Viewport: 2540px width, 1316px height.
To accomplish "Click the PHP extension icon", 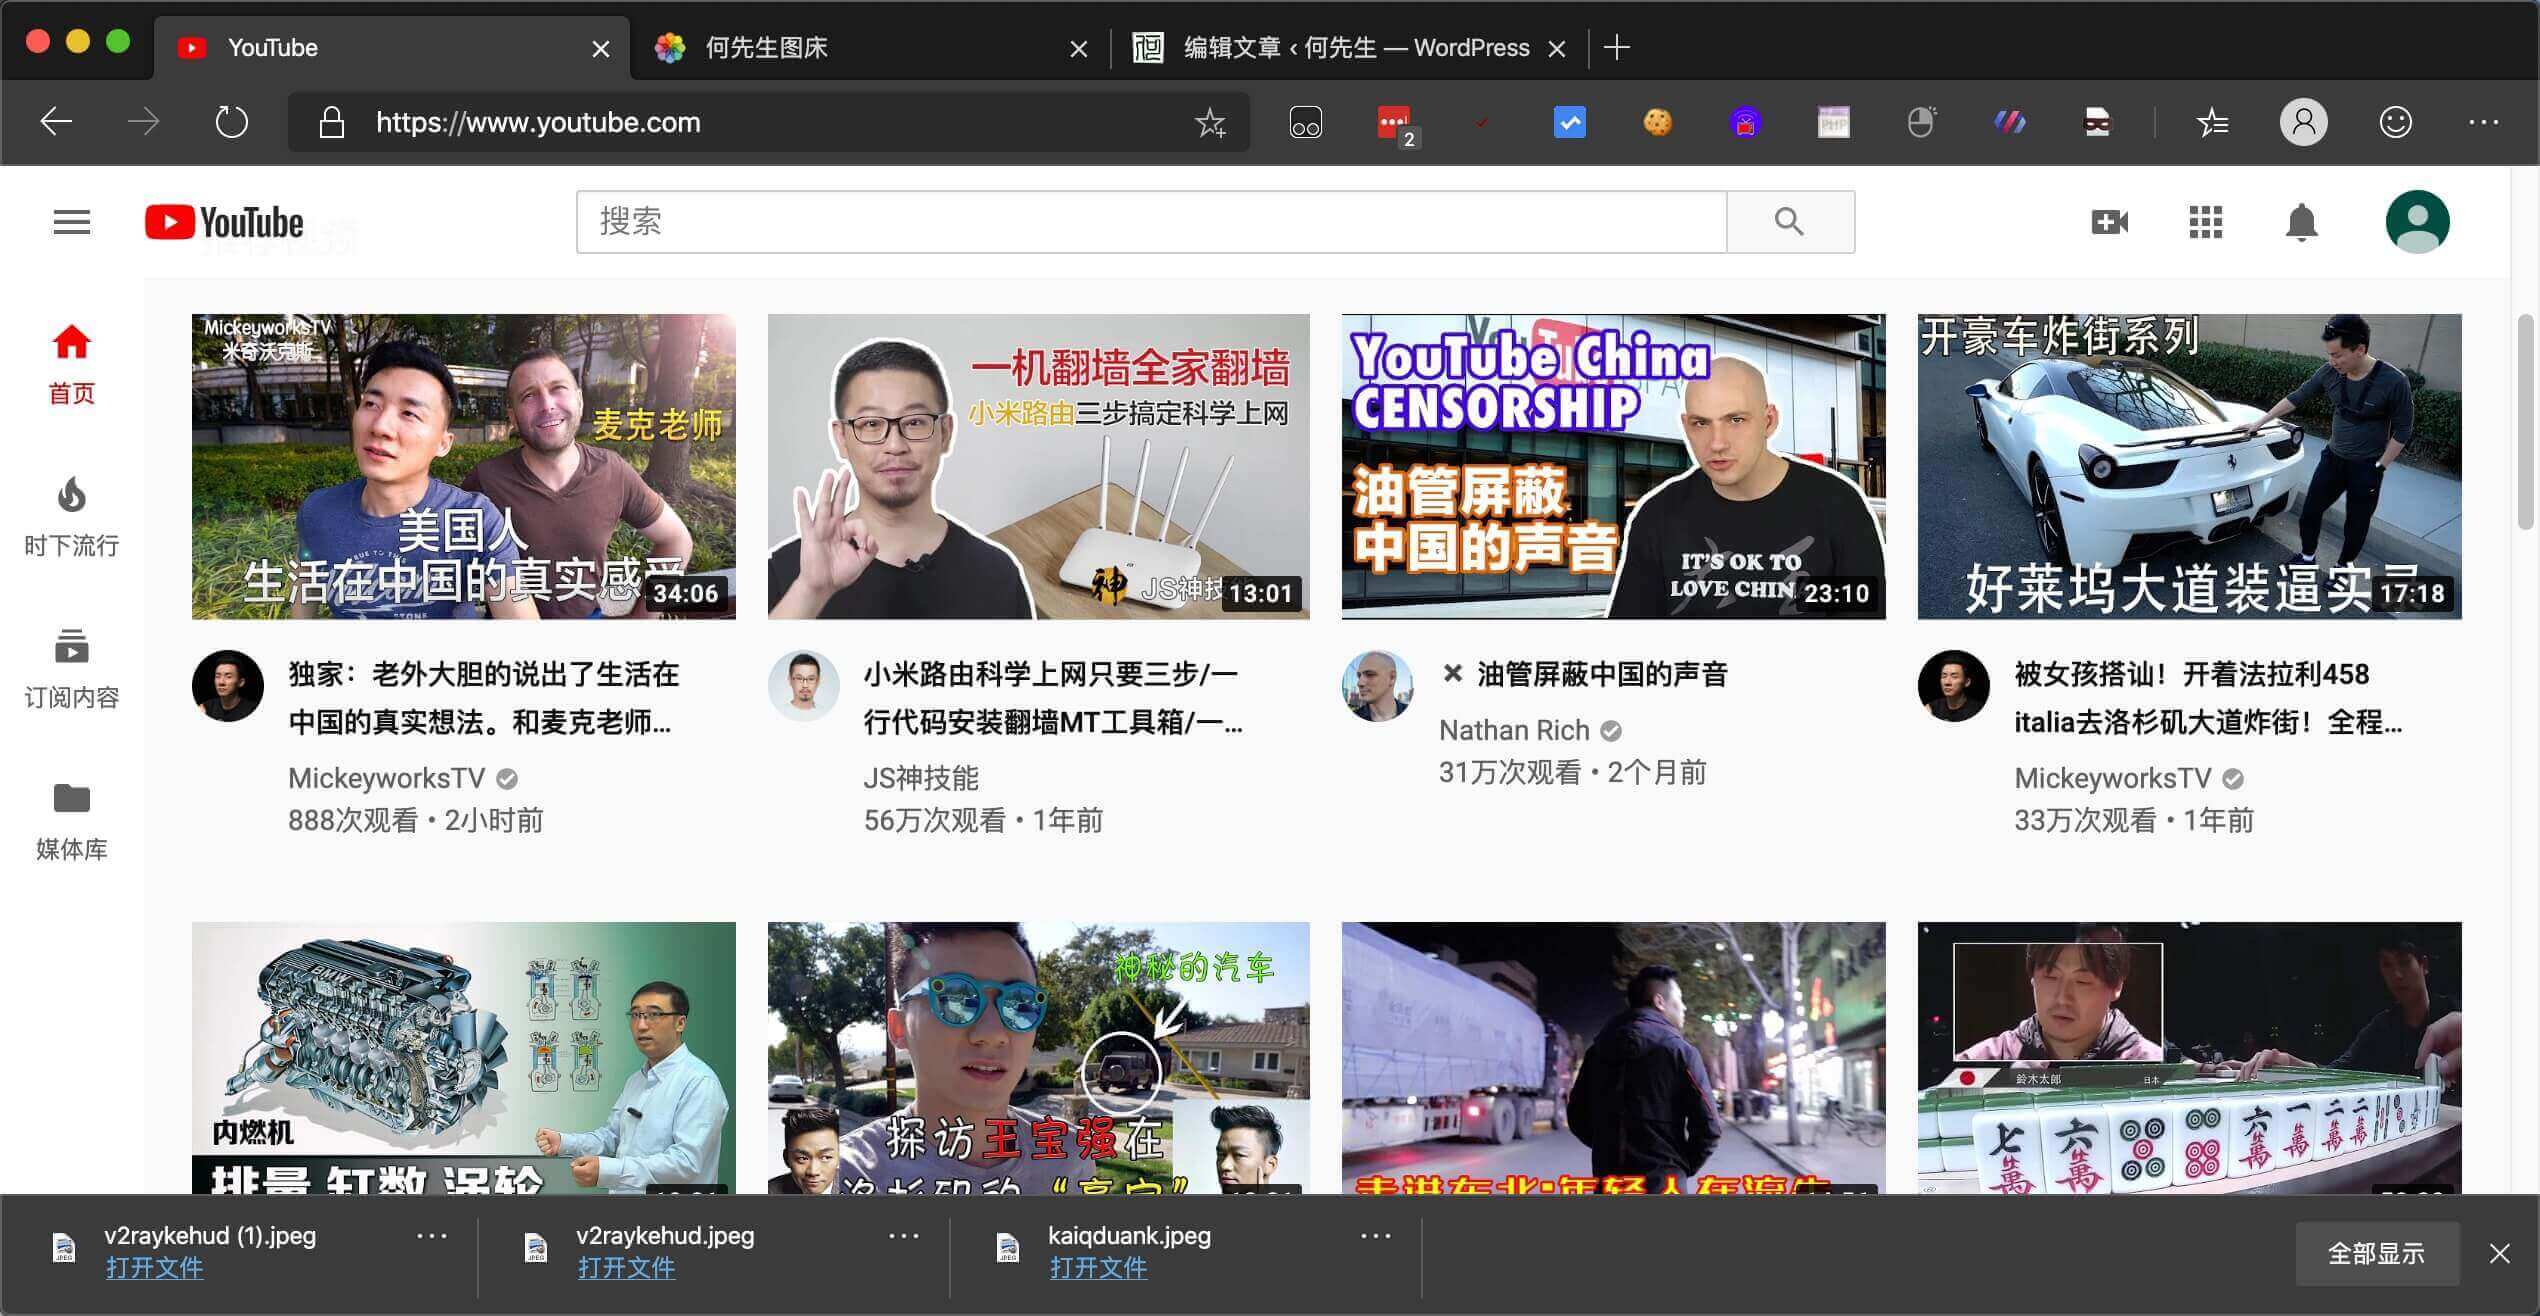I will coord(1833,122).
